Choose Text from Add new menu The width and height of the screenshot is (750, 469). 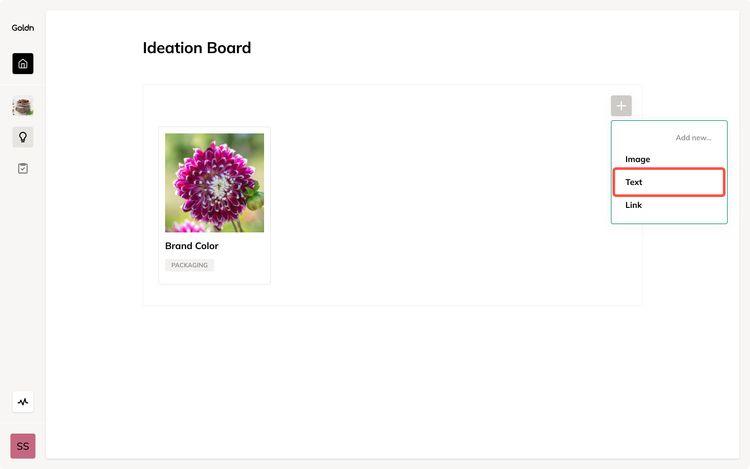(x=669, y=182)
